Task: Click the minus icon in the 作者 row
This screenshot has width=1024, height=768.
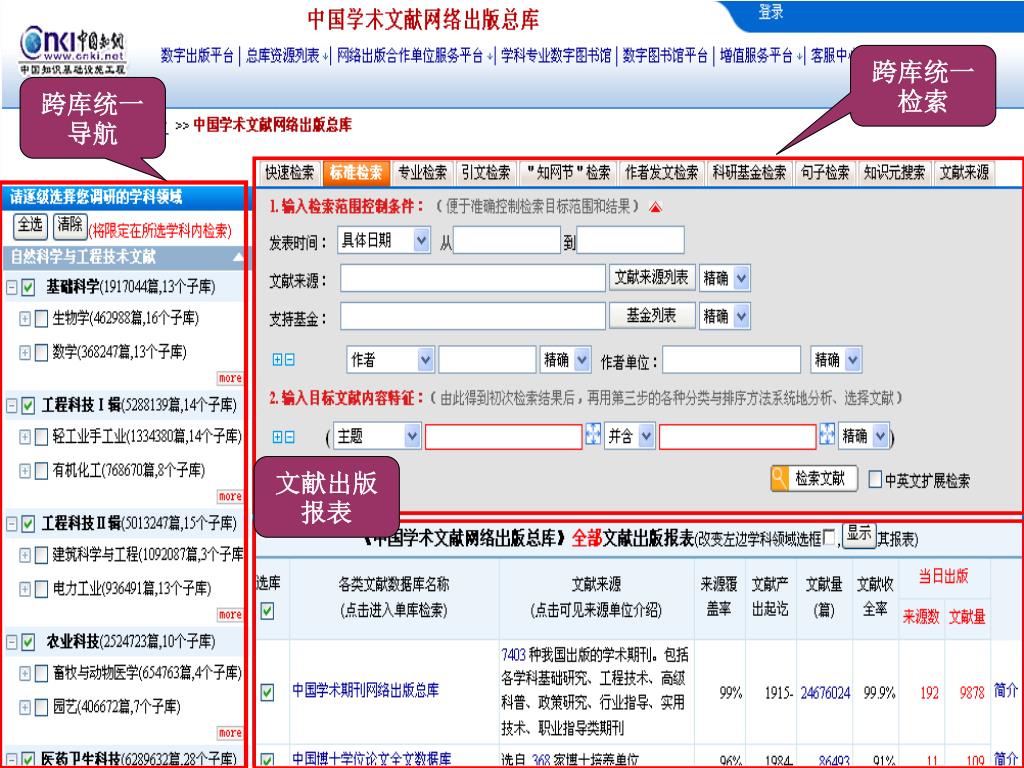Action: [290, 360]
